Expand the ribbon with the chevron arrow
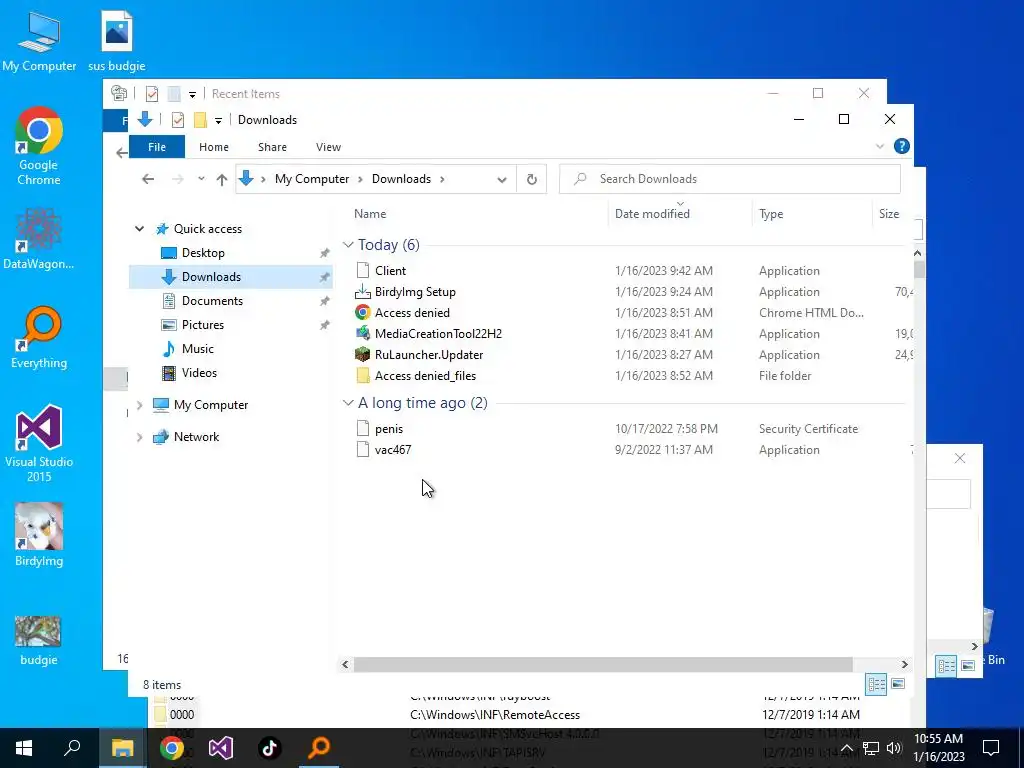The image size is (1024, 768). tap(880, 146)
